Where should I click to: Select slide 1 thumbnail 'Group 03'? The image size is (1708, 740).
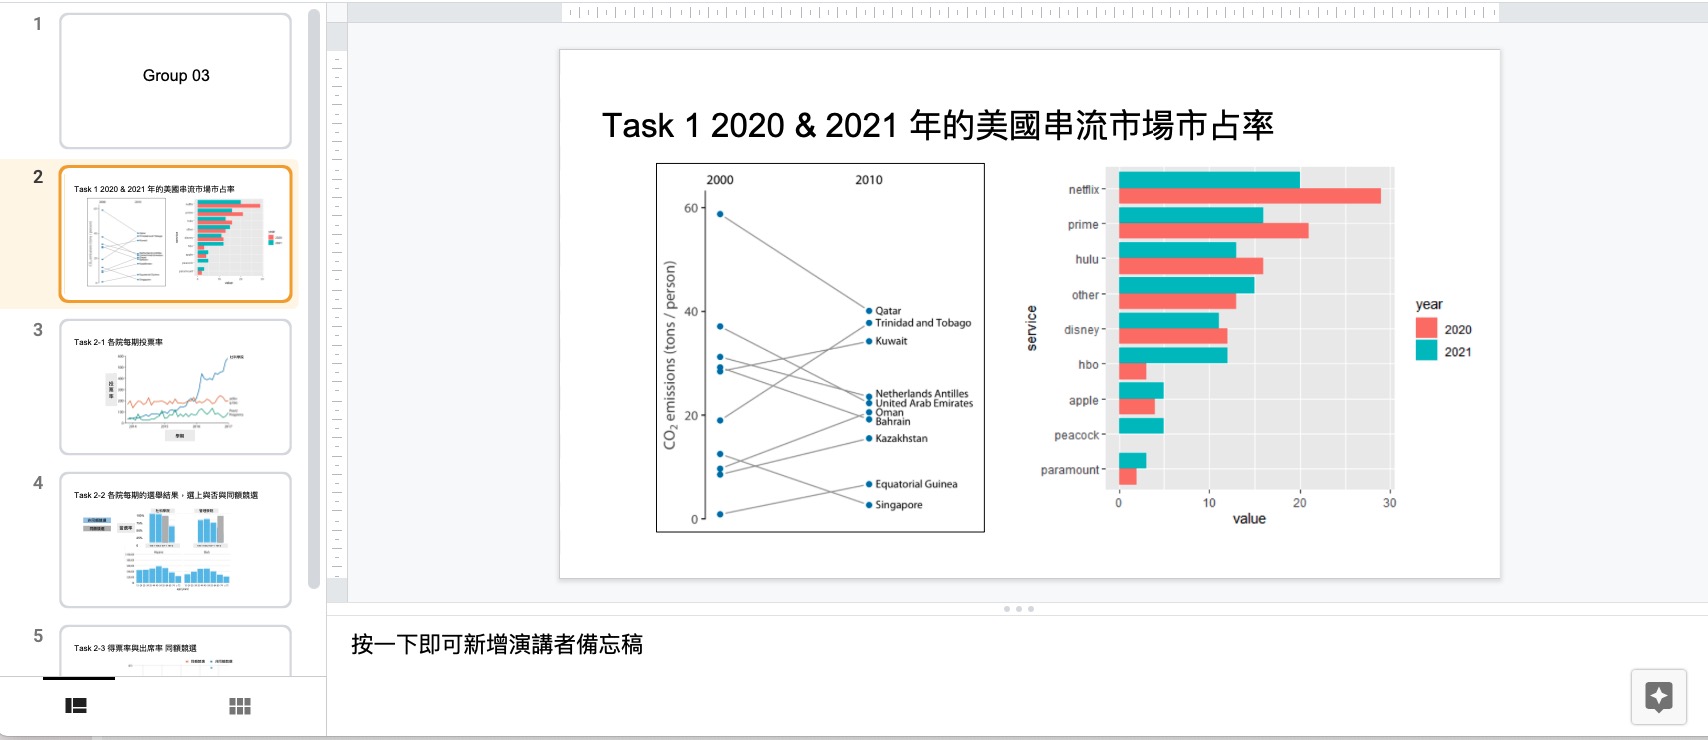coord(176,81)
